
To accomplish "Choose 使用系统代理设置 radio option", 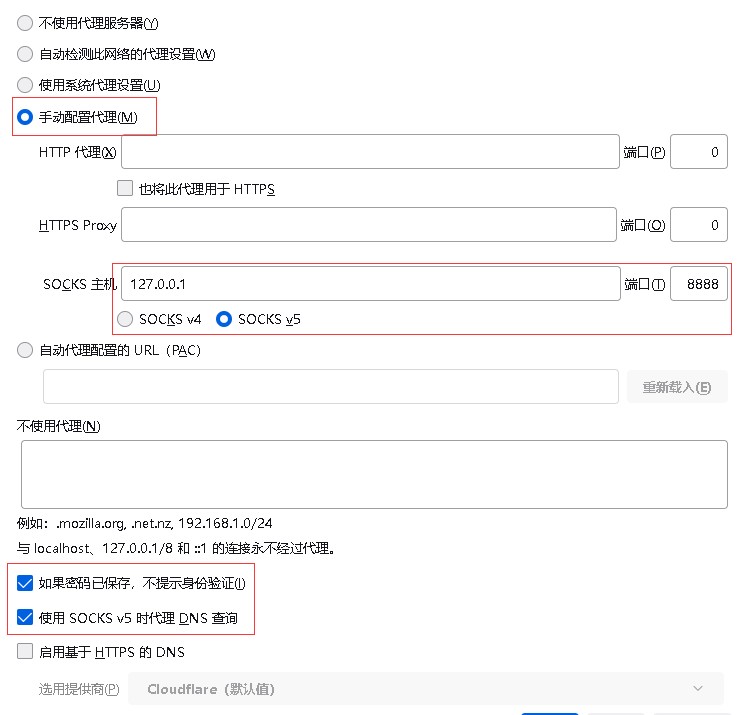I will click(25, 85).
